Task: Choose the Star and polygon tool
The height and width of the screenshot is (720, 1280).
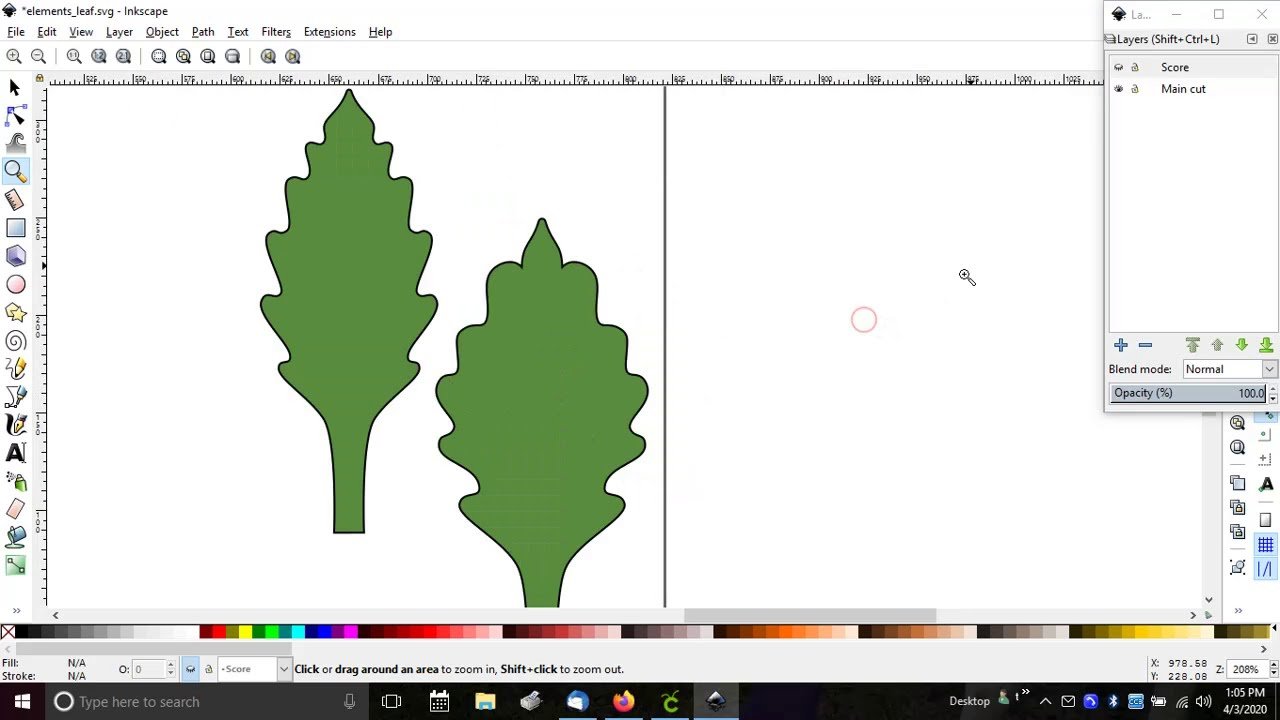Action: 15,313
